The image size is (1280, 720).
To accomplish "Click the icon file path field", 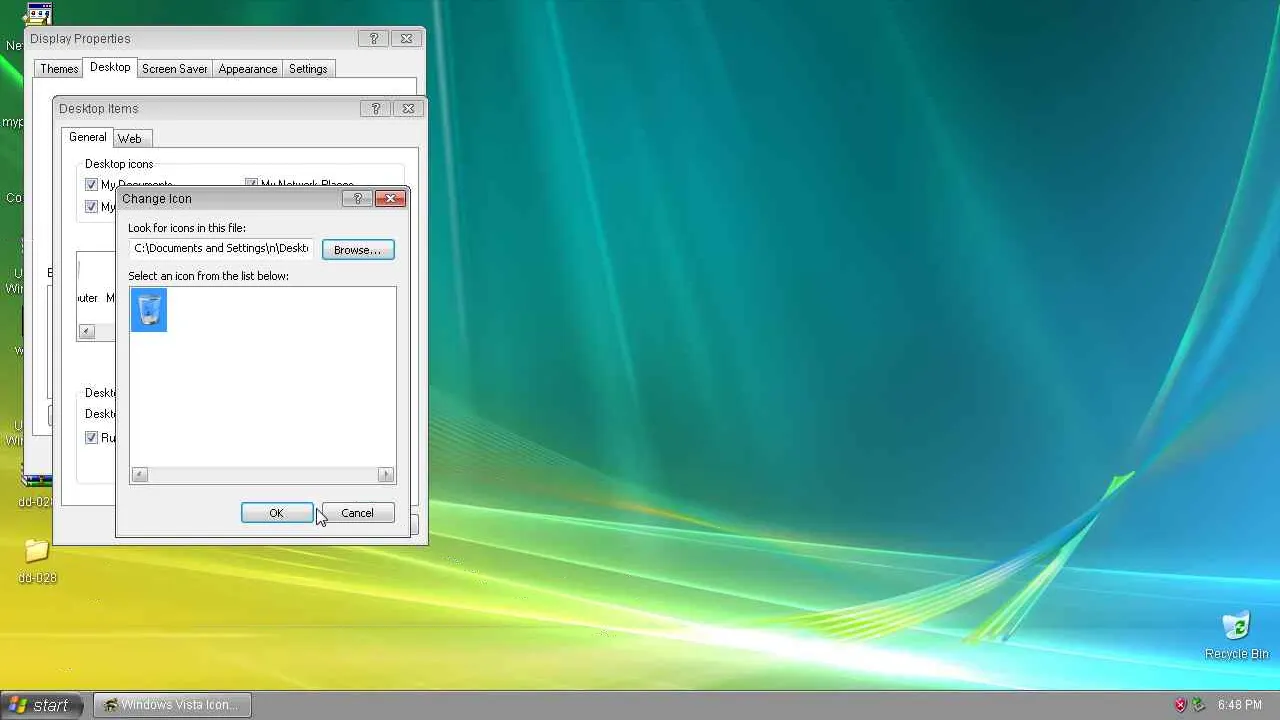I will 221,248.
